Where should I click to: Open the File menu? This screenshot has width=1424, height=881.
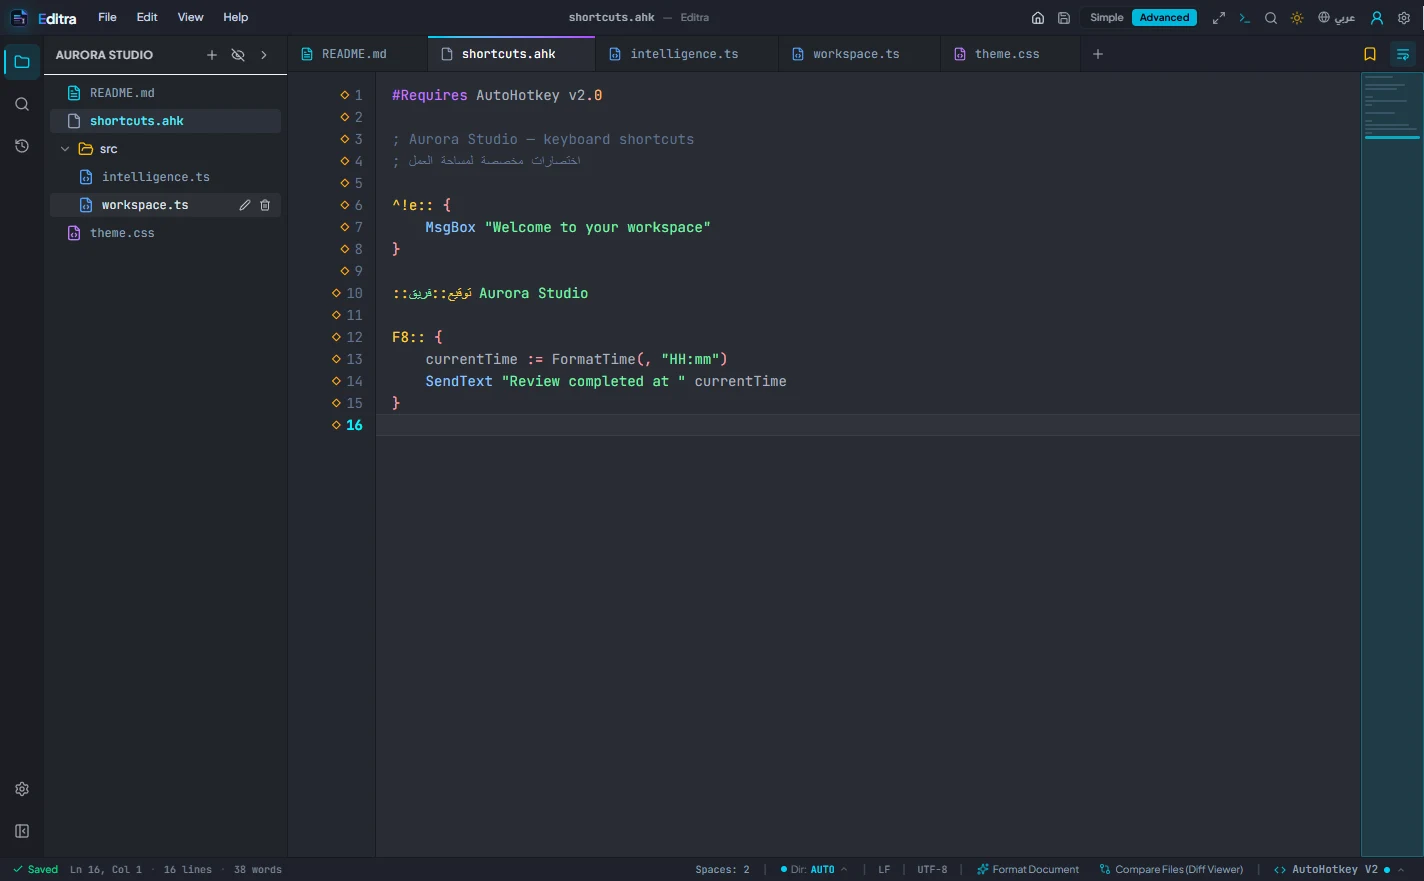(x=107, y=17)
